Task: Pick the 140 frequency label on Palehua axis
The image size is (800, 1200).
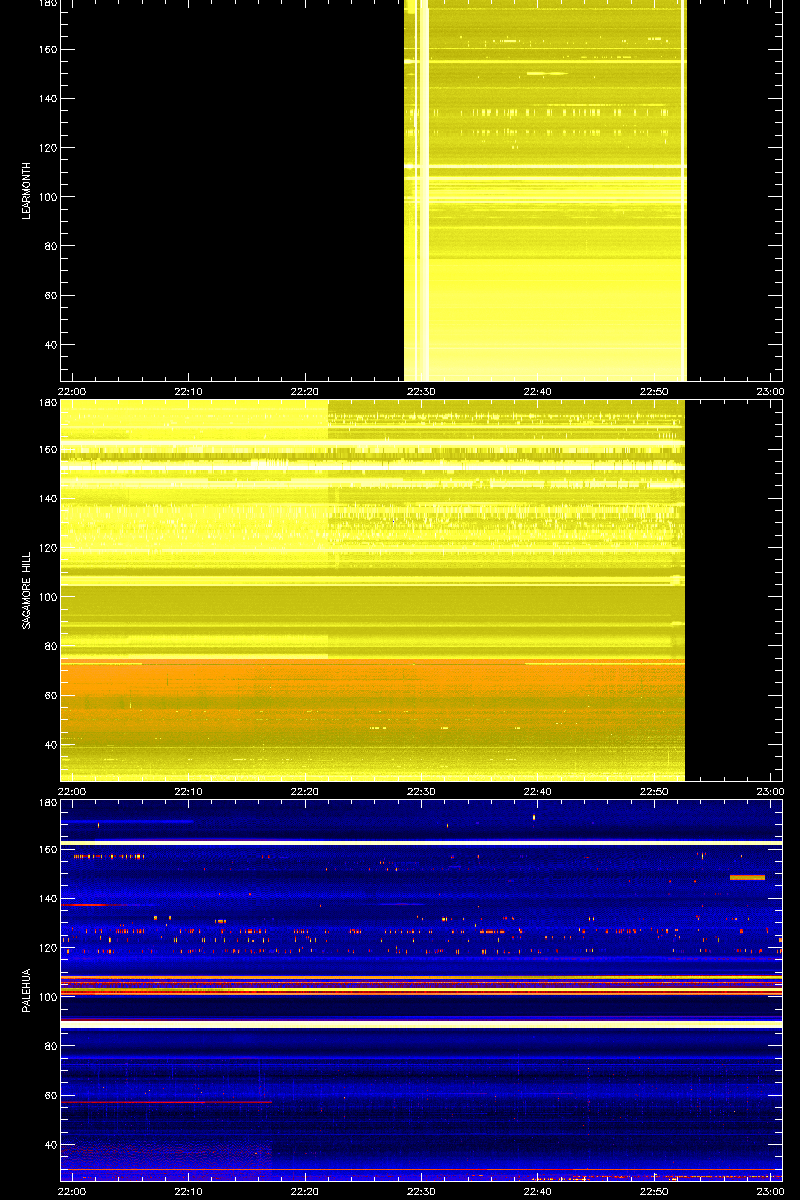Action: click(47, 899)
